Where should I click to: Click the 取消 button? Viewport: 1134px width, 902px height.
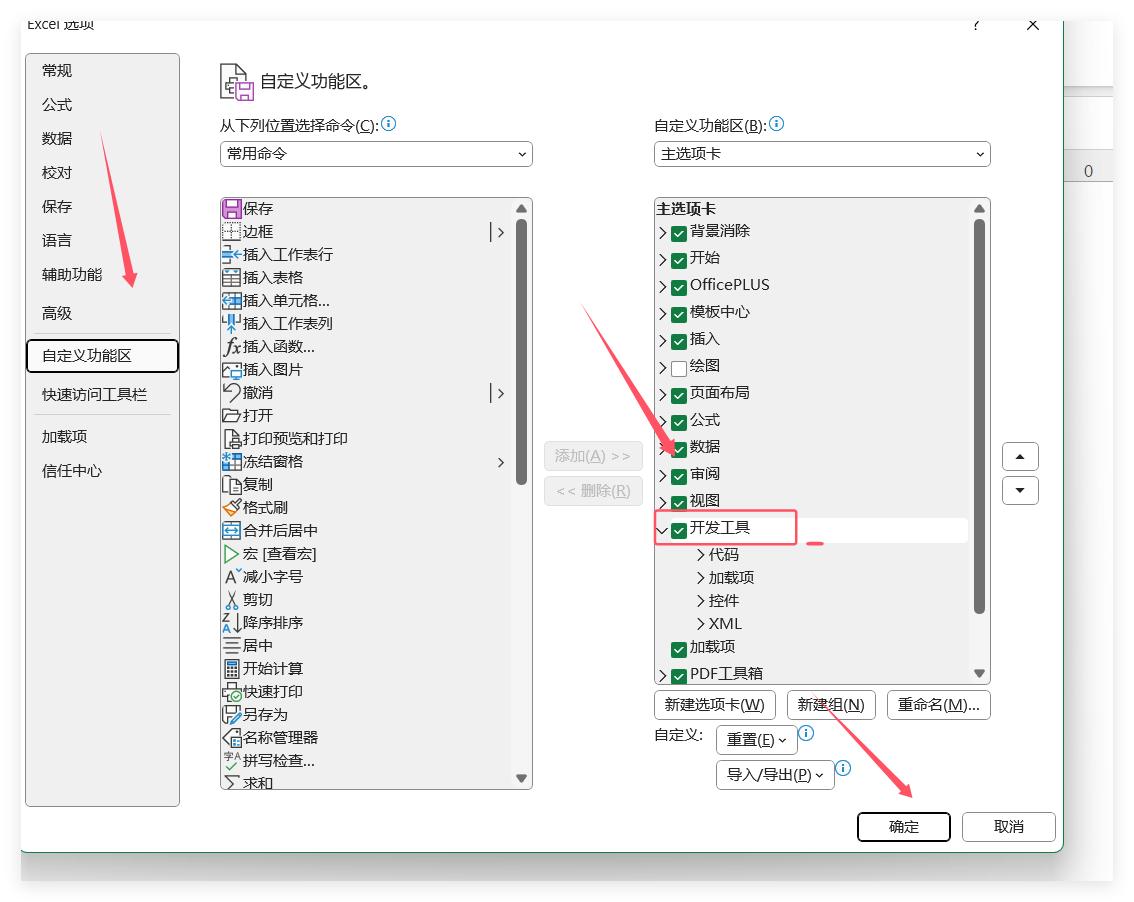[1008, 827]
